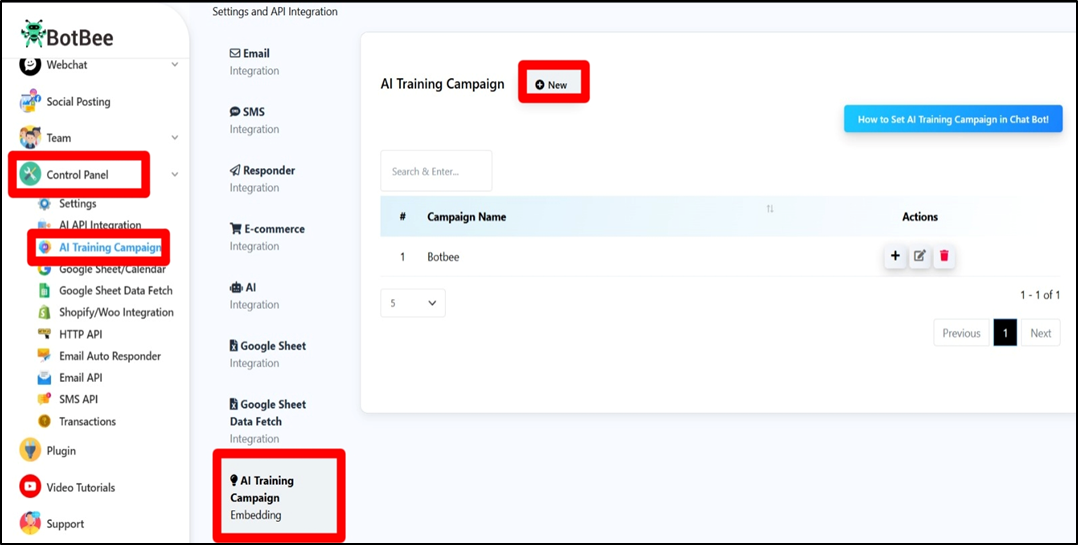Select the E-commerce Integration tab
This screenshot has width=1078, height=545.
[x=267, y=237]
